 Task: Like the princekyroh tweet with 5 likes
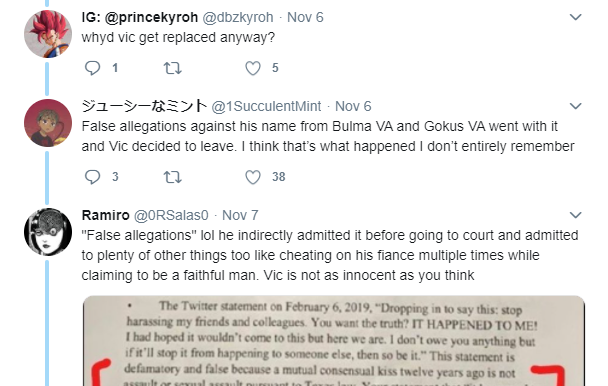253,68
